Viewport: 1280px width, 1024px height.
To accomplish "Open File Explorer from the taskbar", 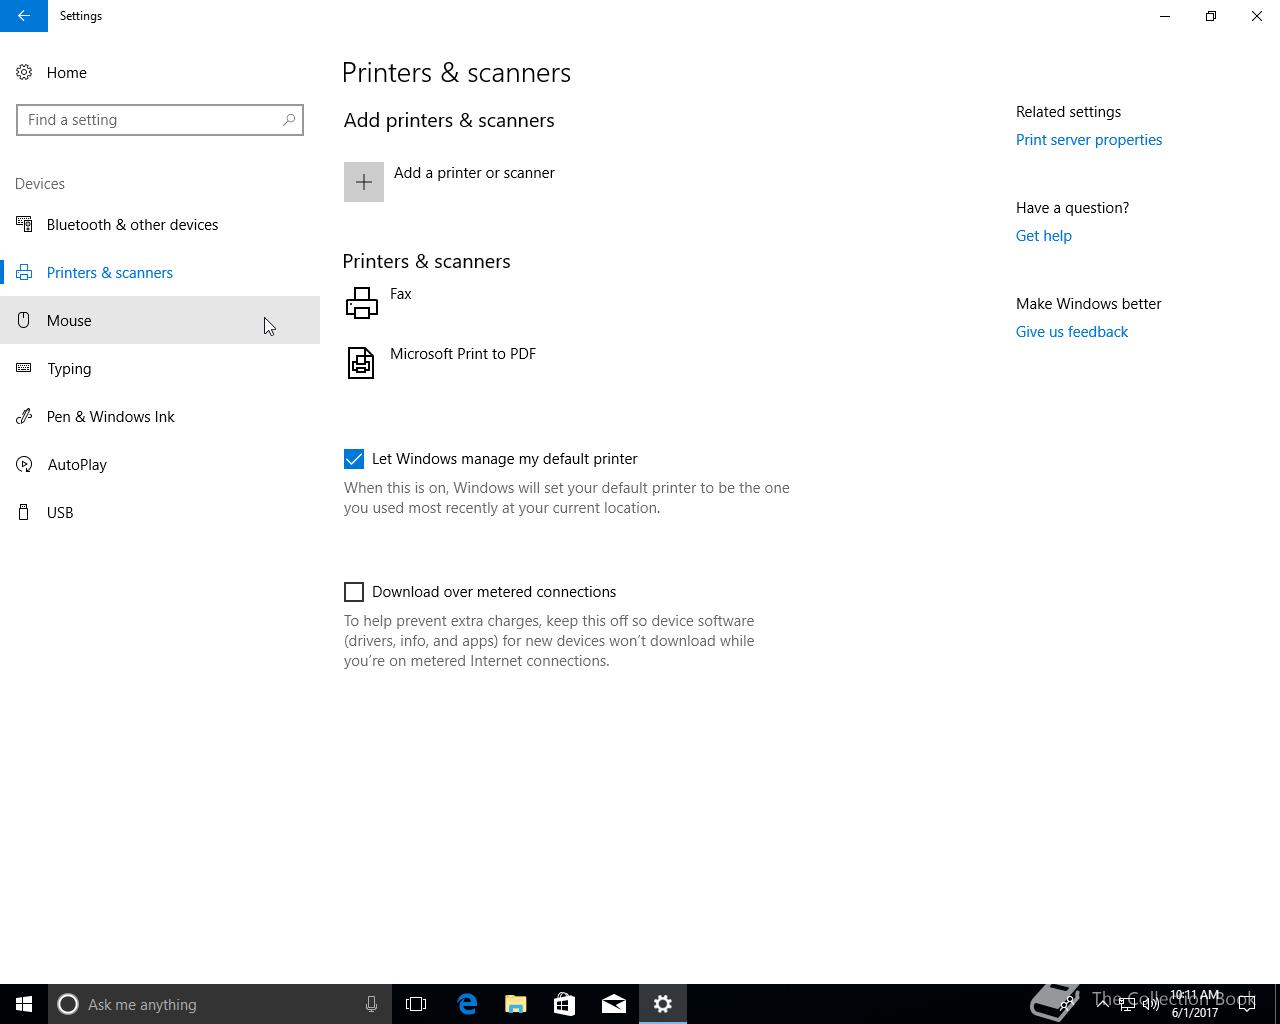I will (x=516, y=1004).
